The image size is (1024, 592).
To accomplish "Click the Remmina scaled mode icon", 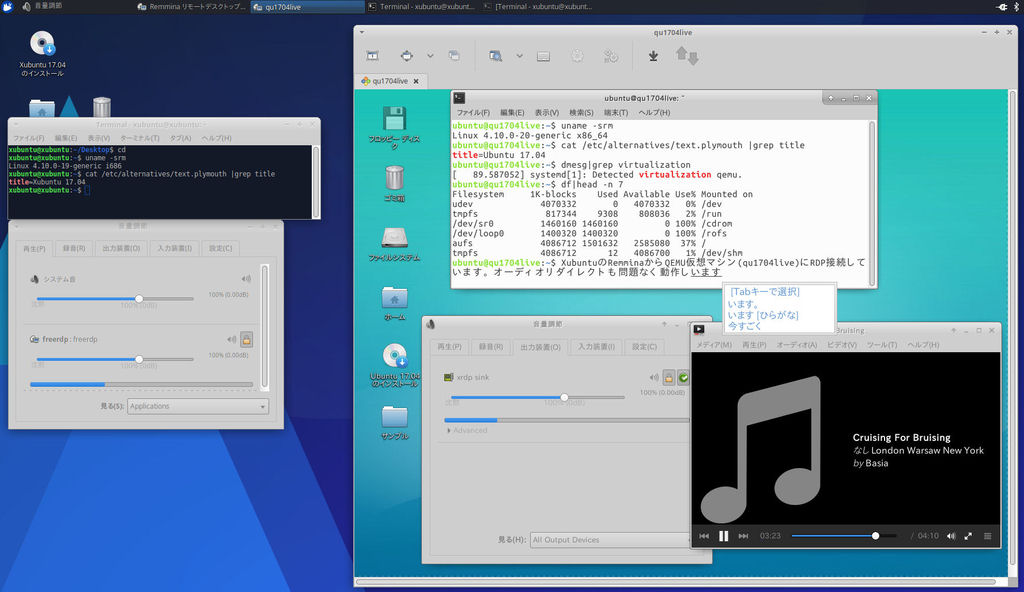I will click(407, 56).
